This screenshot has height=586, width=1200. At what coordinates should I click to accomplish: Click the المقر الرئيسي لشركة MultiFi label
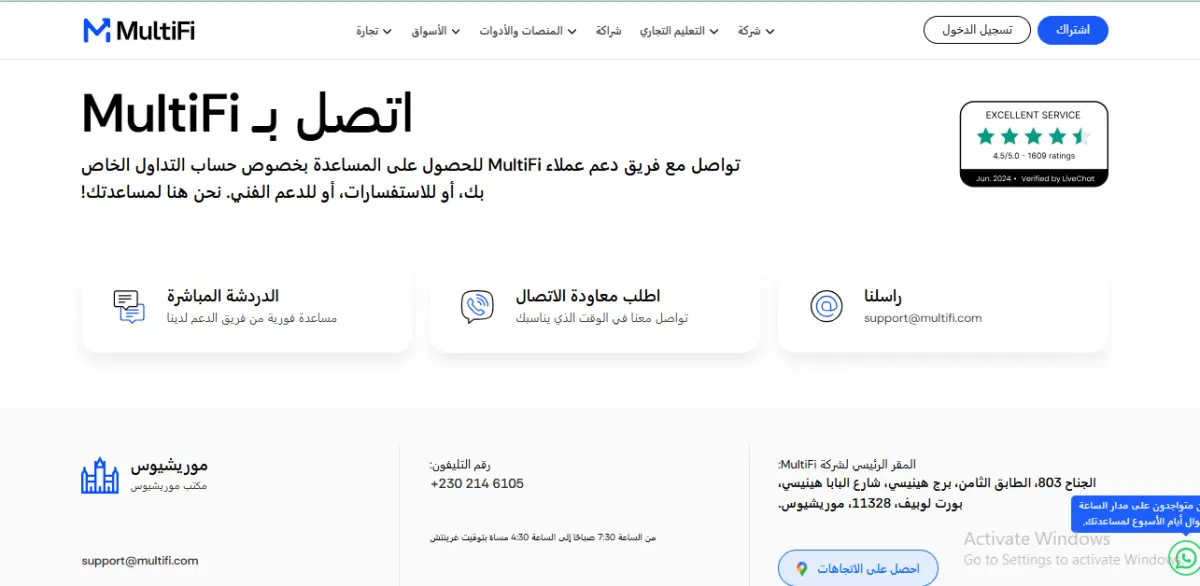point(847,464)
